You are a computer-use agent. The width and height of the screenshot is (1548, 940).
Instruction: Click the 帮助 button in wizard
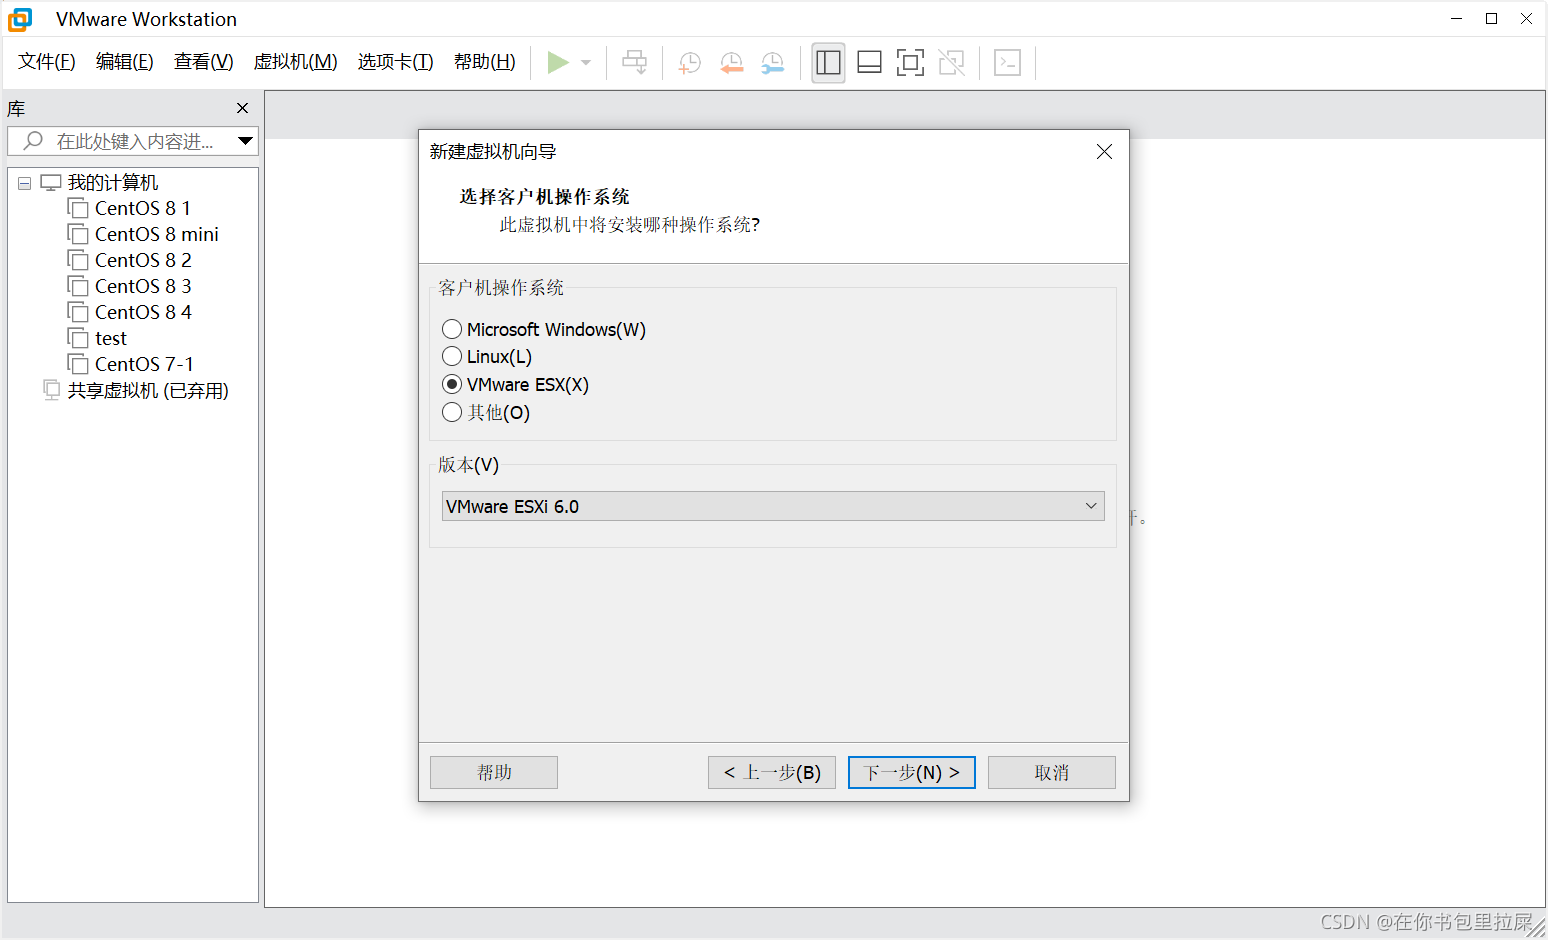[494, 772]
